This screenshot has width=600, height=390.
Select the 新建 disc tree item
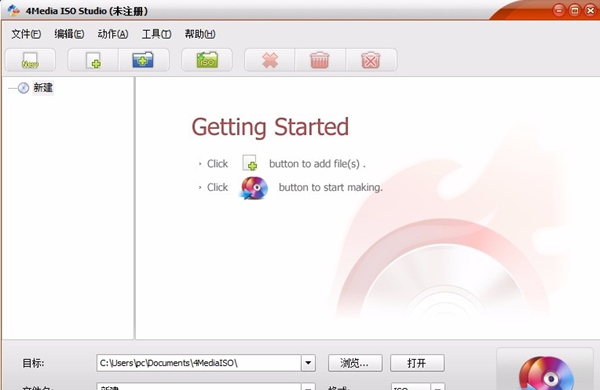(43, 88)
